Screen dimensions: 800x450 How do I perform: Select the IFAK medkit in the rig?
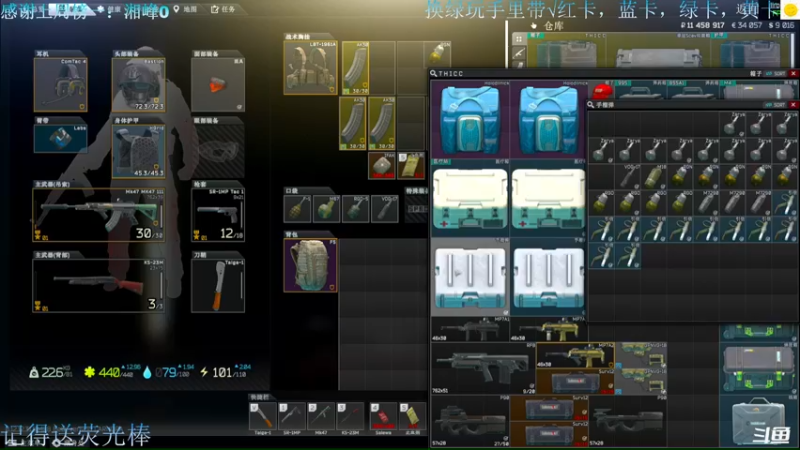tap(382, 165)
